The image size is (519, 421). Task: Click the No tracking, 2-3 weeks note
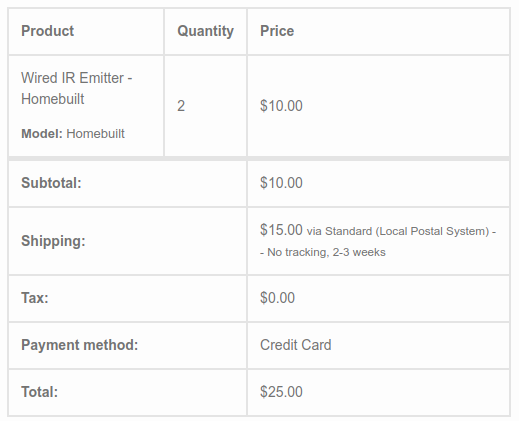click(x=326, y=252)
